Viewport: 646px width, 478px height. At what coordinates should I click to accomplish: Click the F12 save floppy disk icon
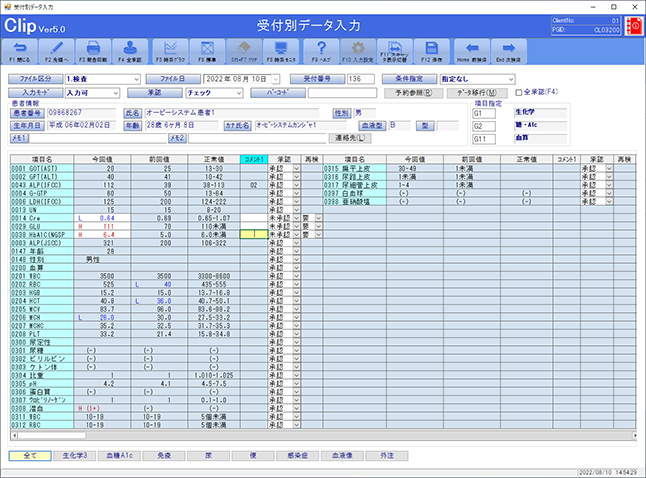click(x=431, y=52)
